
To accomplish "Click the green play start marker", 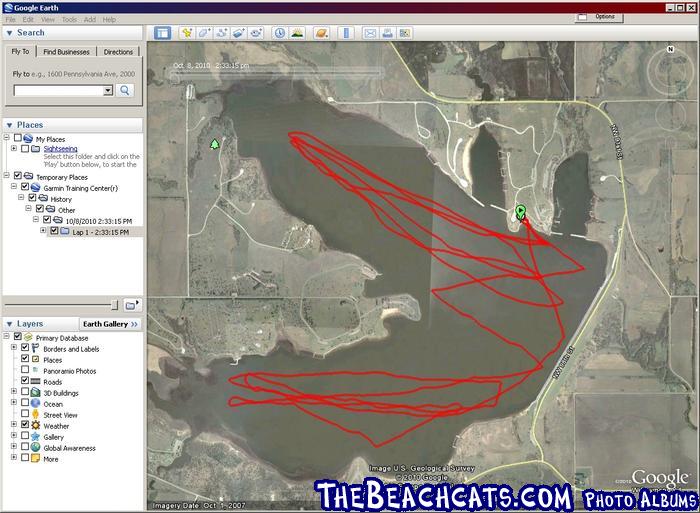I will click(x=521, y=211).
